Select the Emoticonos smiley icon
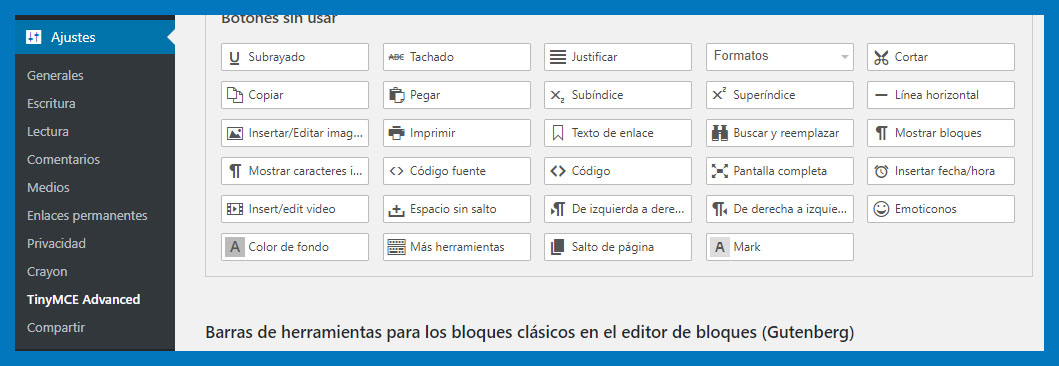Viewport: 1059px width, 366px height. coord(881,209)
